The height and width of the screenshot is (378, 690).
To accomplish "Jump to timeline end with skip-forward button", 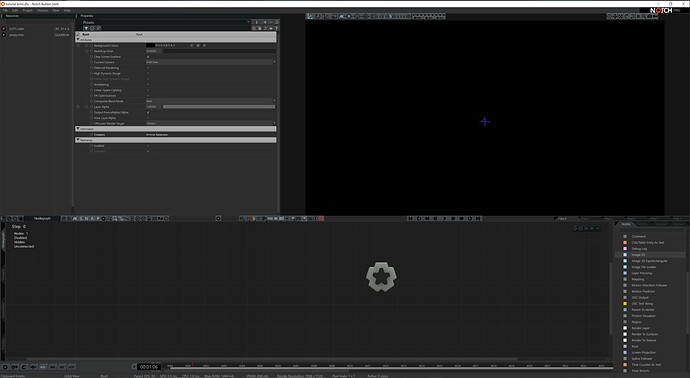I will (478, 218).
